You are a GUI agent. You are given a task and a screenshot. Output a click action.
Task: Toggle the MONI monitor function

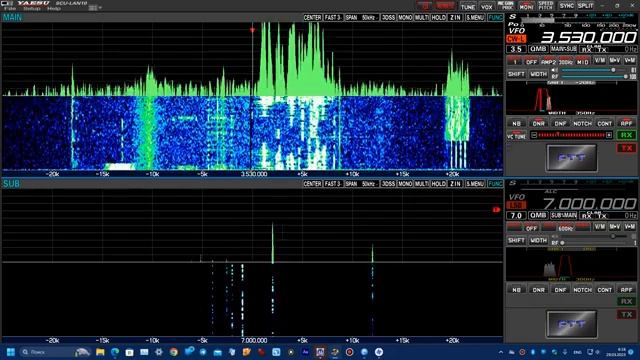coord(526,7)
